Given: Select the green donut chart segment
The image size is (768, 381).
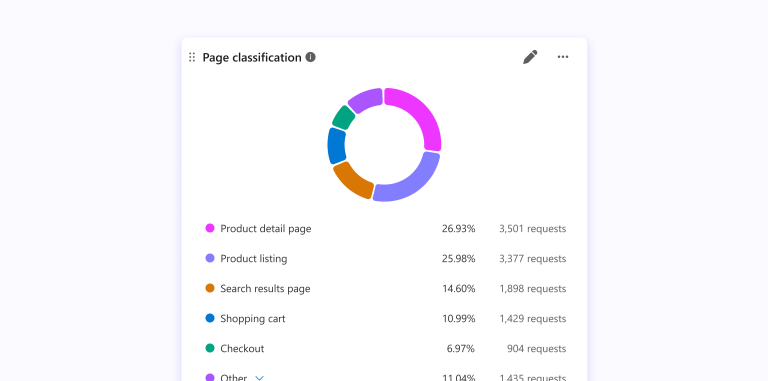Looking at the screenshot, I should tap(344, 117).
